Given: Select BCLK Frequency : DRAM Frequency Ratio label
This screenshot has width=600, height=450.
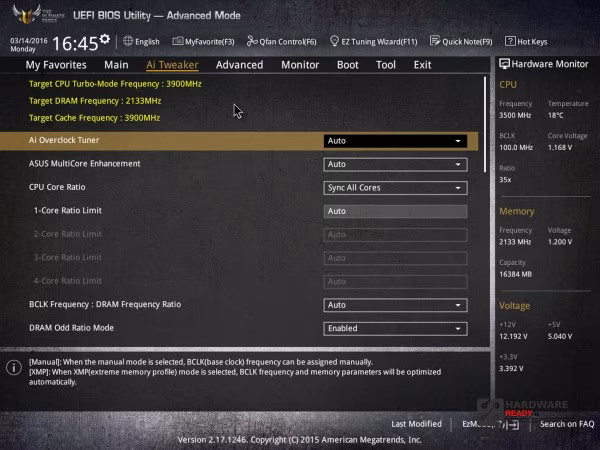Looking at the screenshot, I should pyautogui.click(x=105, y=304).
